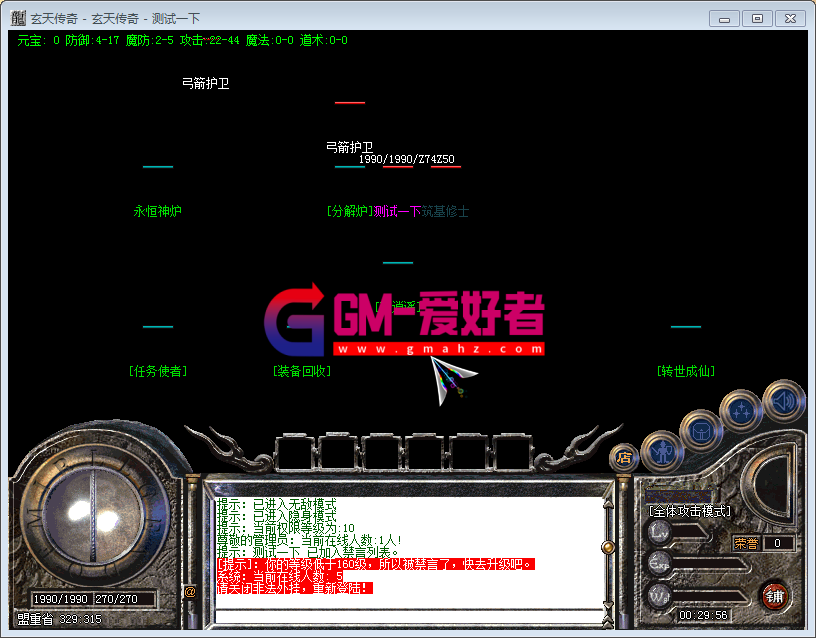Open the character status warrior icon
Screen dimensions: 816x638
coord(662,451)
